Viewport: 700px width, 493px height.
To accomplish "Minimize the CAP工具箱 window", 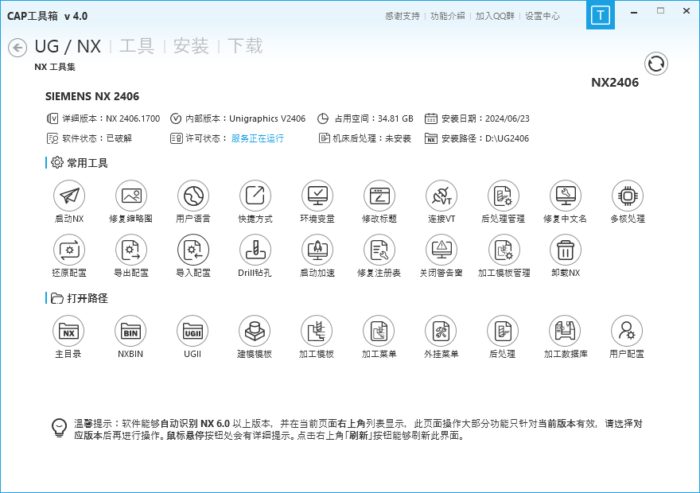I will 633,13.
